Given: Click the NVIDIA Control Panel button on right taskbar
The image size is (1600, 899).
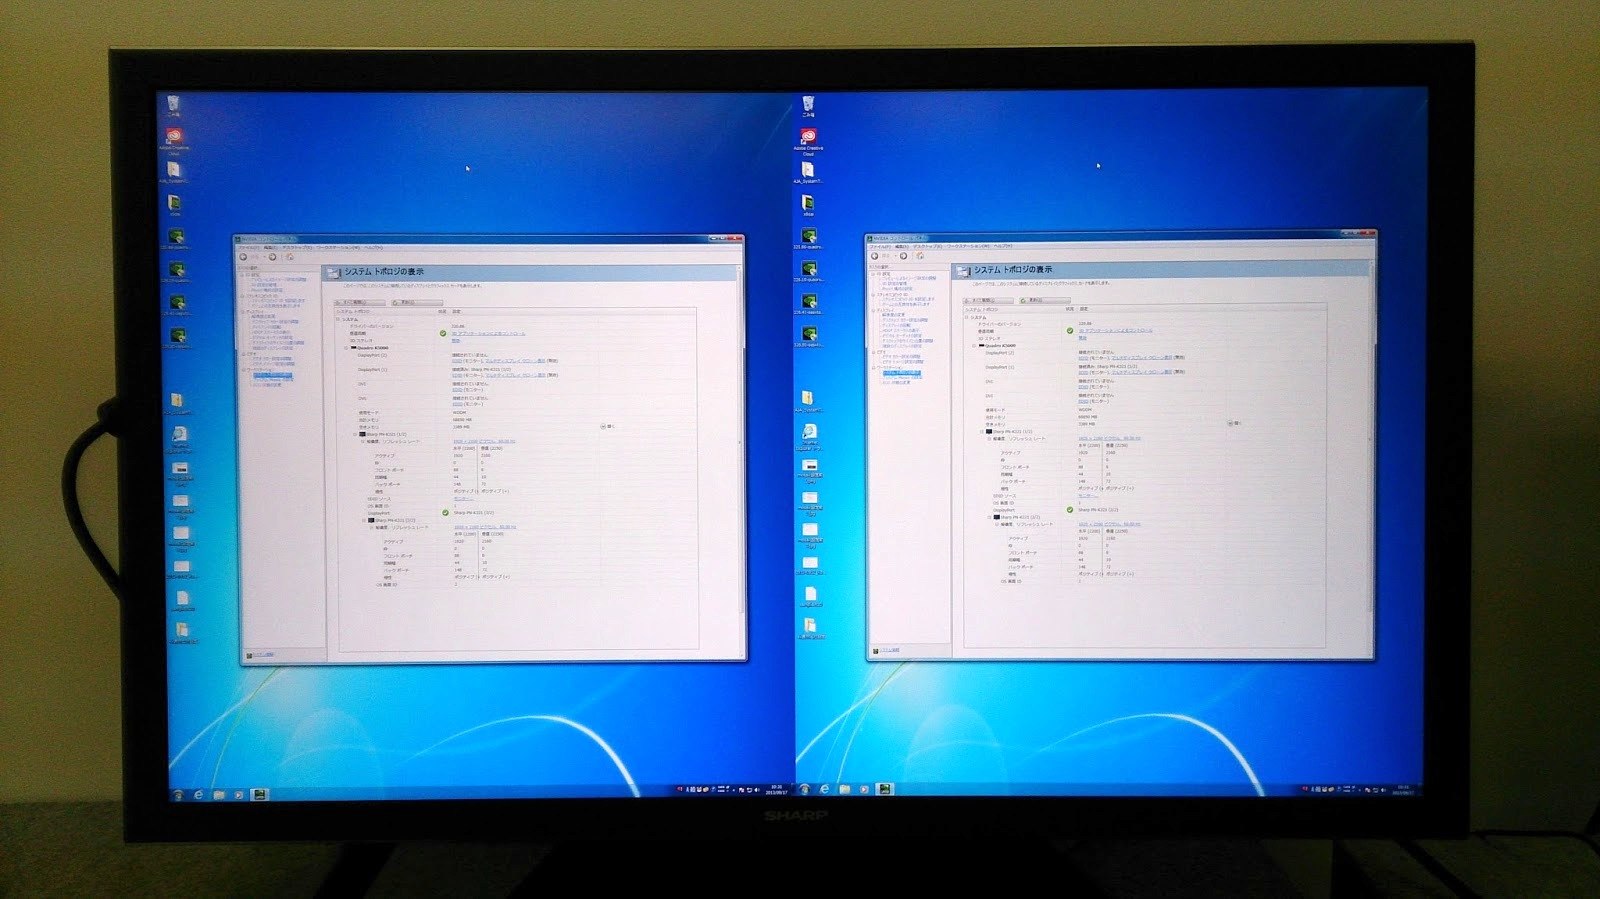Looking at the screenshot, I should (x=885, y=790).
